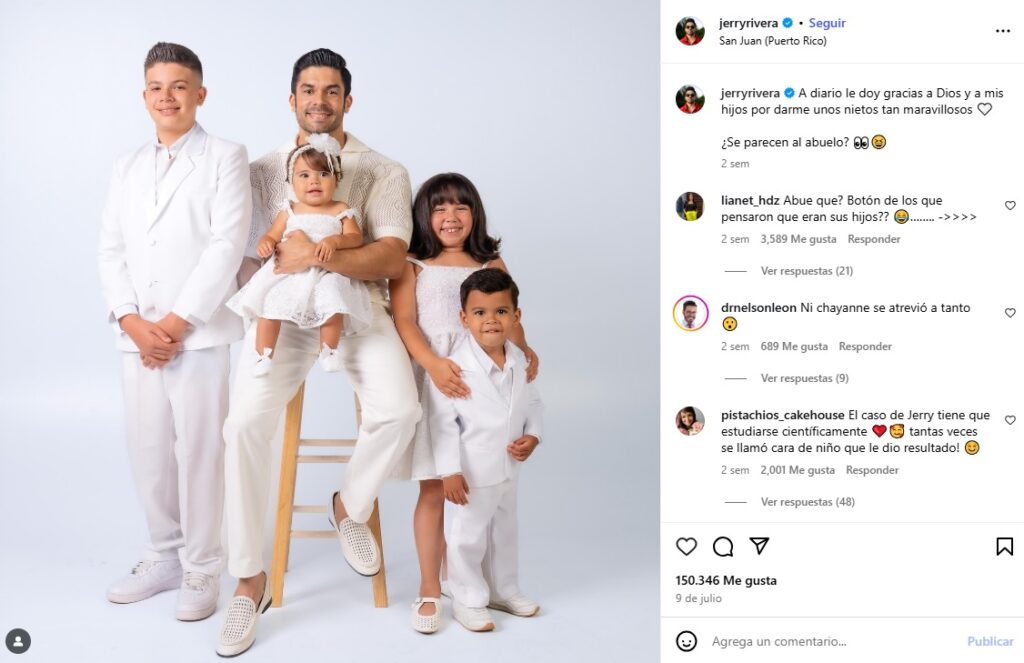Like the pistachios_cakehouse comment heart

tap(1010, 420)
